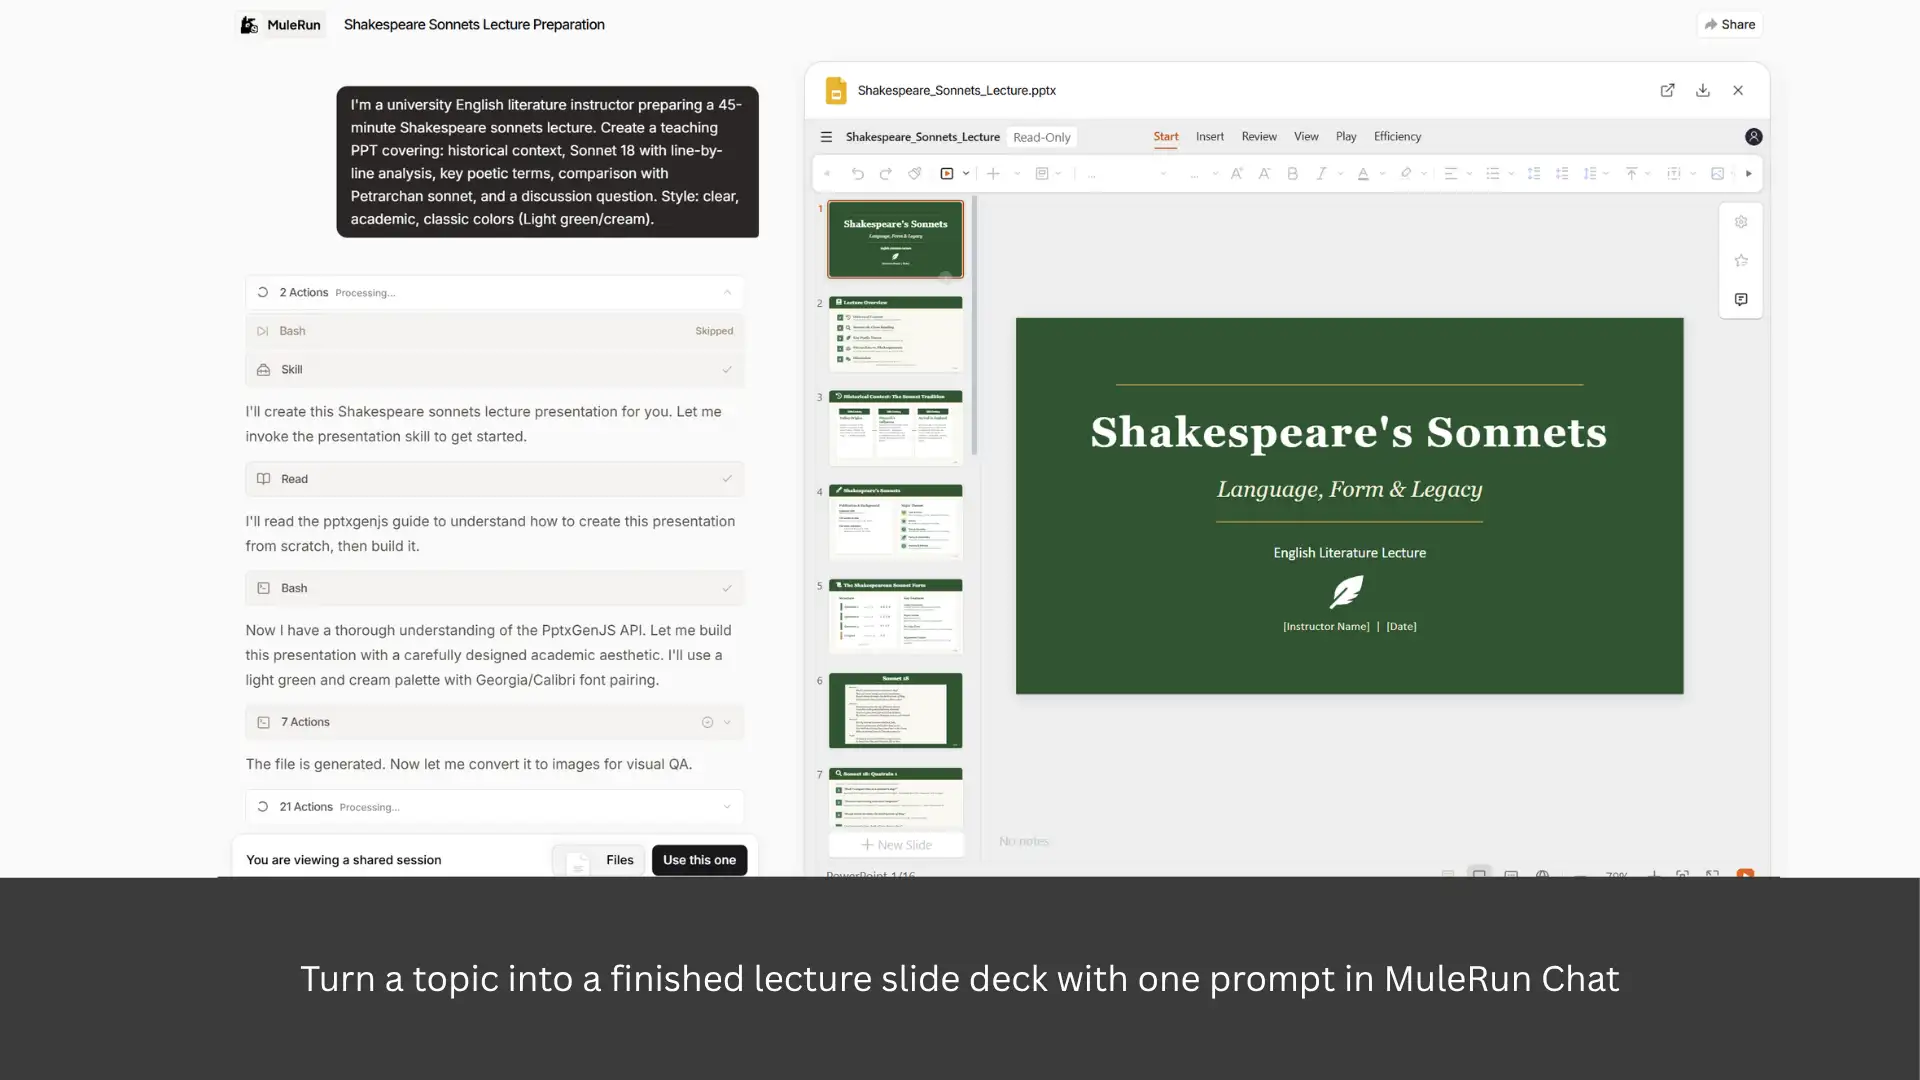Switch to the Review tab

pyautogui.click(x=1258, y=136)
